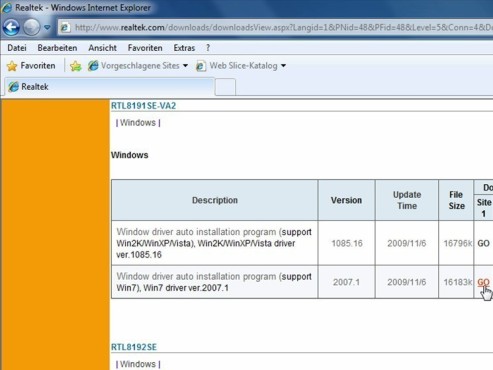
Task: Expand Vorgeschlagene Sites dropdown arrow
Action: [x=185, y=66]
